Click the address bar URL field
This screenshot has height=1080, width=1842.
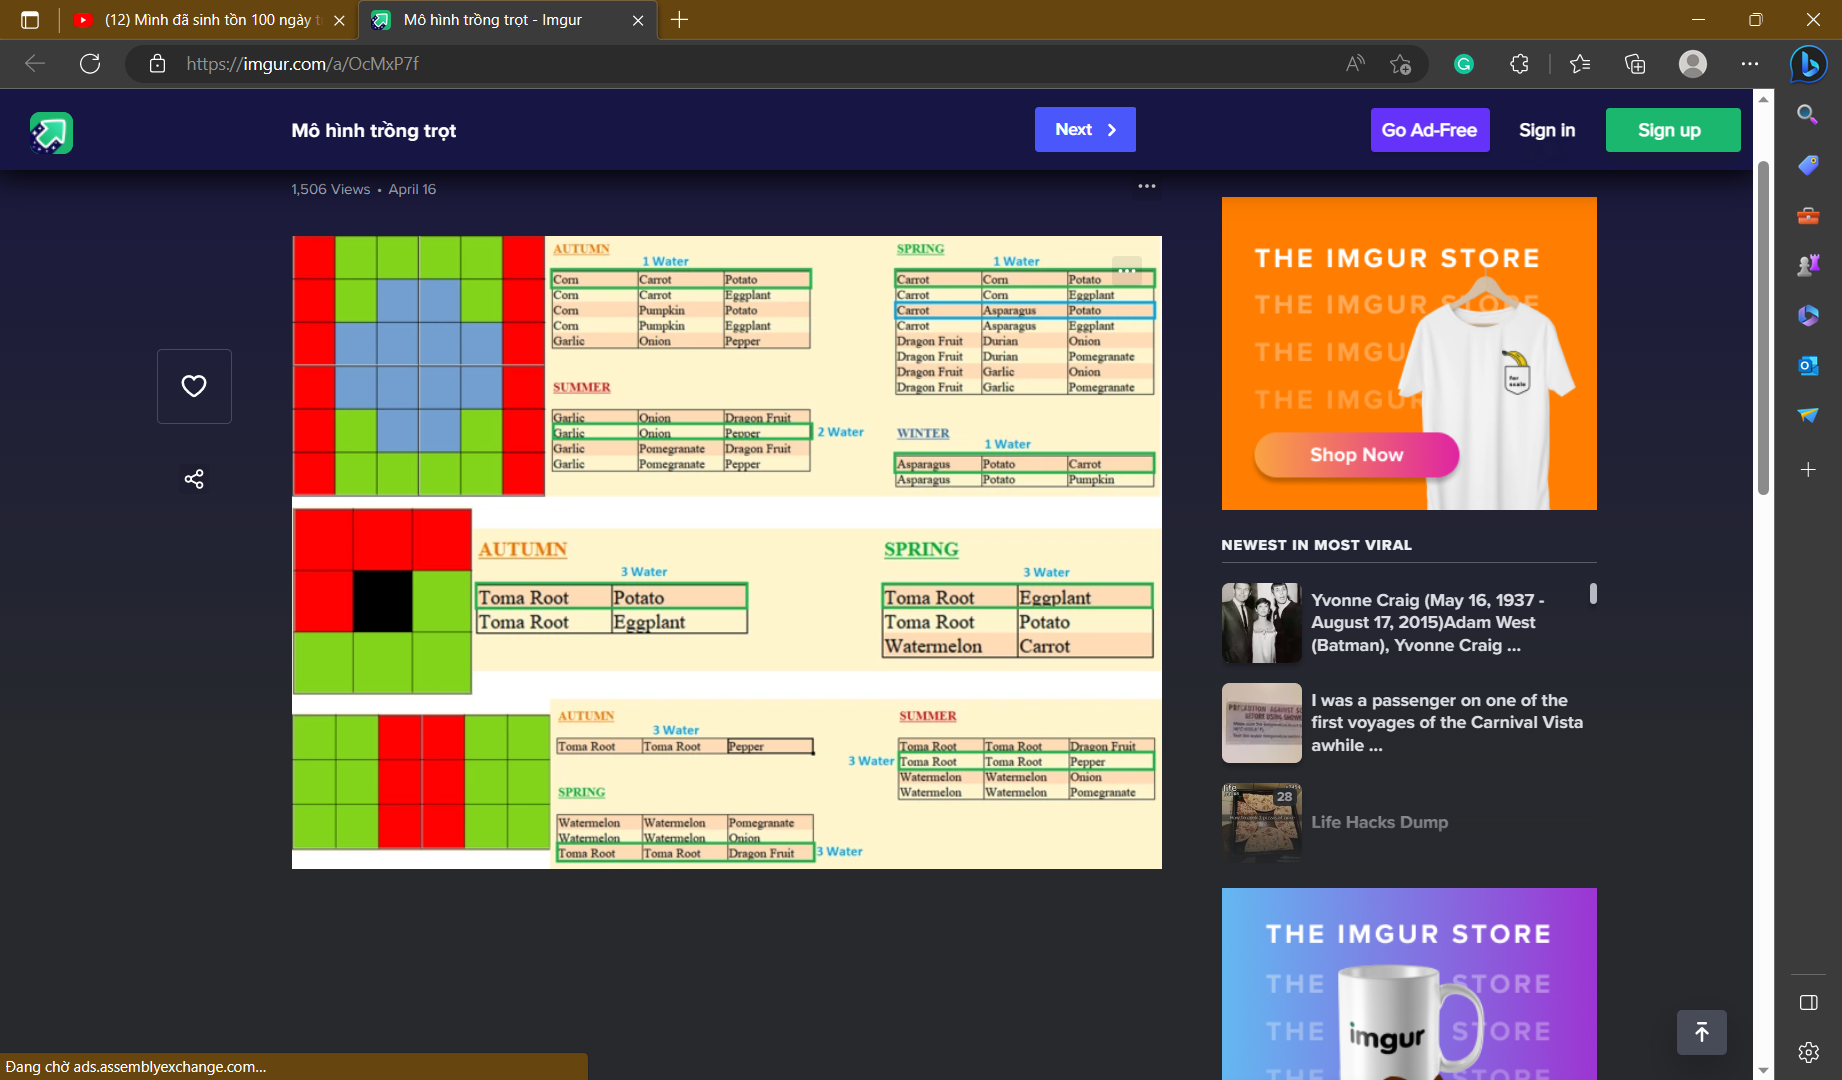700,64
